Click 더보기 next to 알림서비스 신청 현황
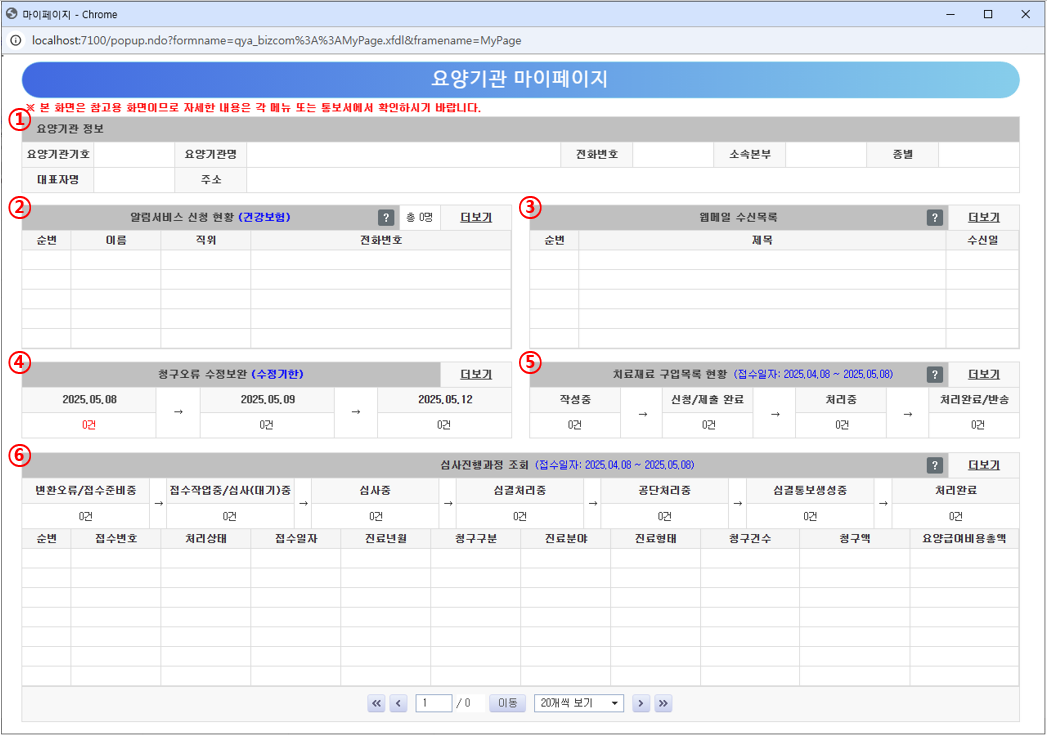Viewport: 1047px width, 736px height. 474,216
